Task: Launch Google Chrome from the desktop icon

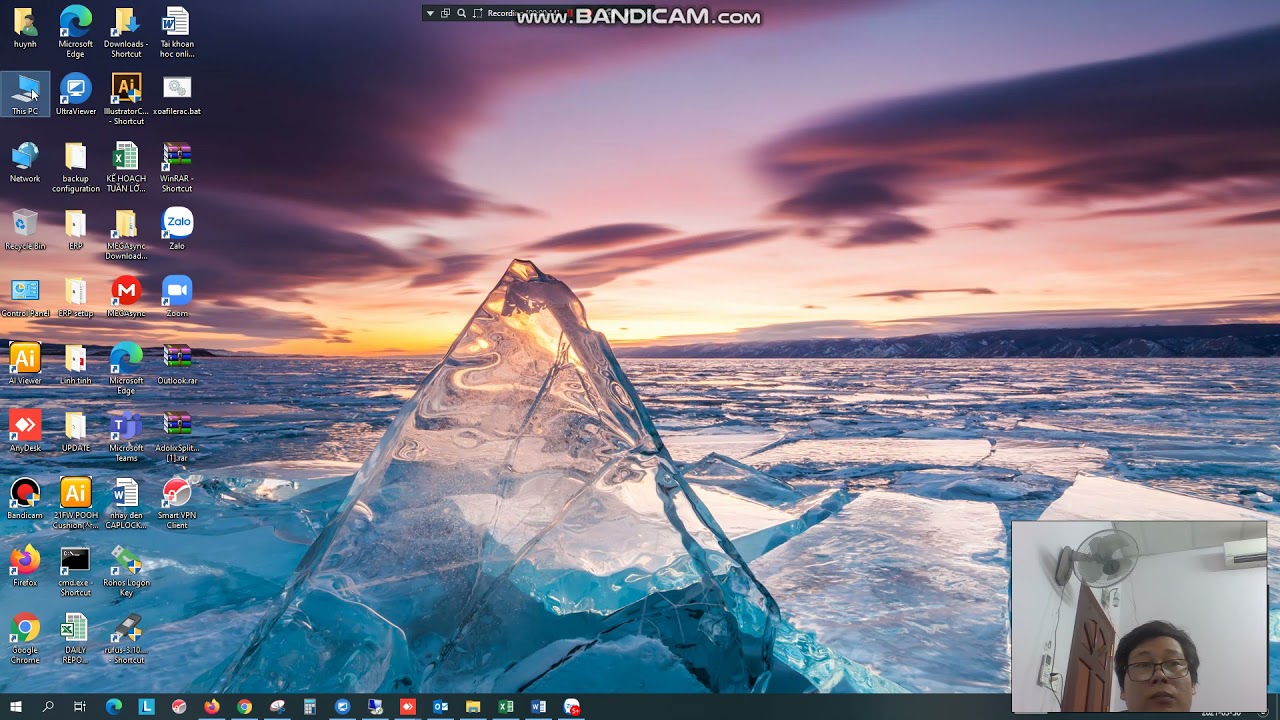Action: tap(25, 638)
